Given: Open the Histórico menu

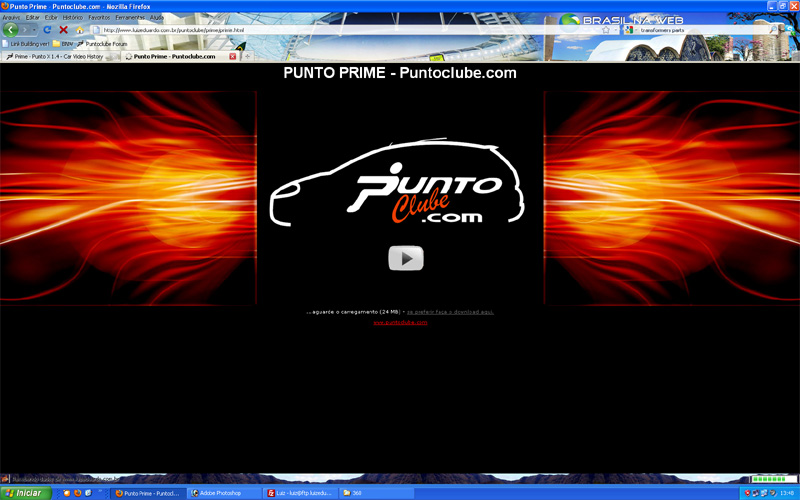Looking at the screenshot, I should point(73,17).
